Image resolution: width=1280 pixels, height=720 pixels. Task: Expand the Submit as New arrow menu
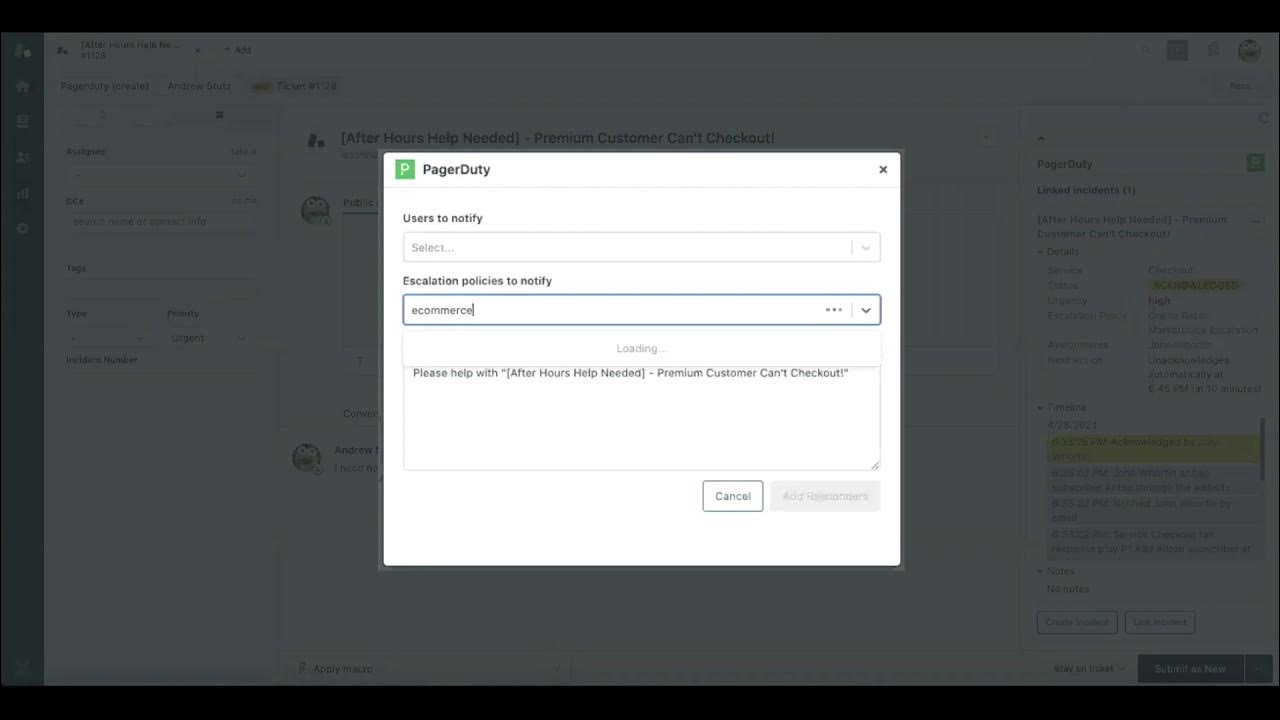pos(1257,668)
